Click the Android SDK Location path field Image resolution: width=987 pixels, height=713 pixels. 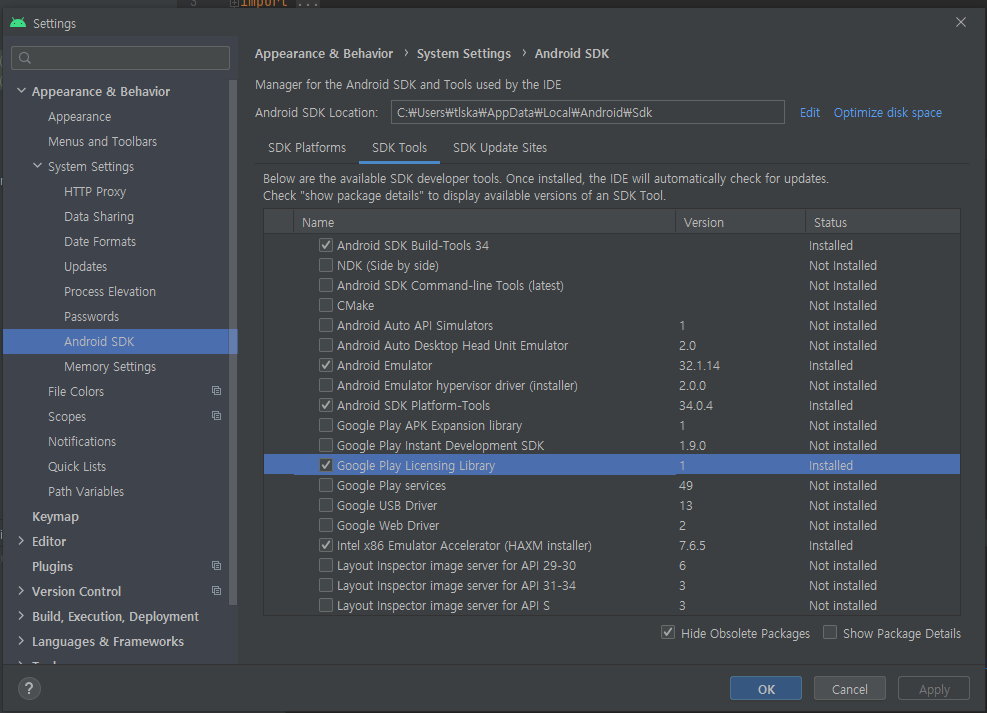click(587, 113)
